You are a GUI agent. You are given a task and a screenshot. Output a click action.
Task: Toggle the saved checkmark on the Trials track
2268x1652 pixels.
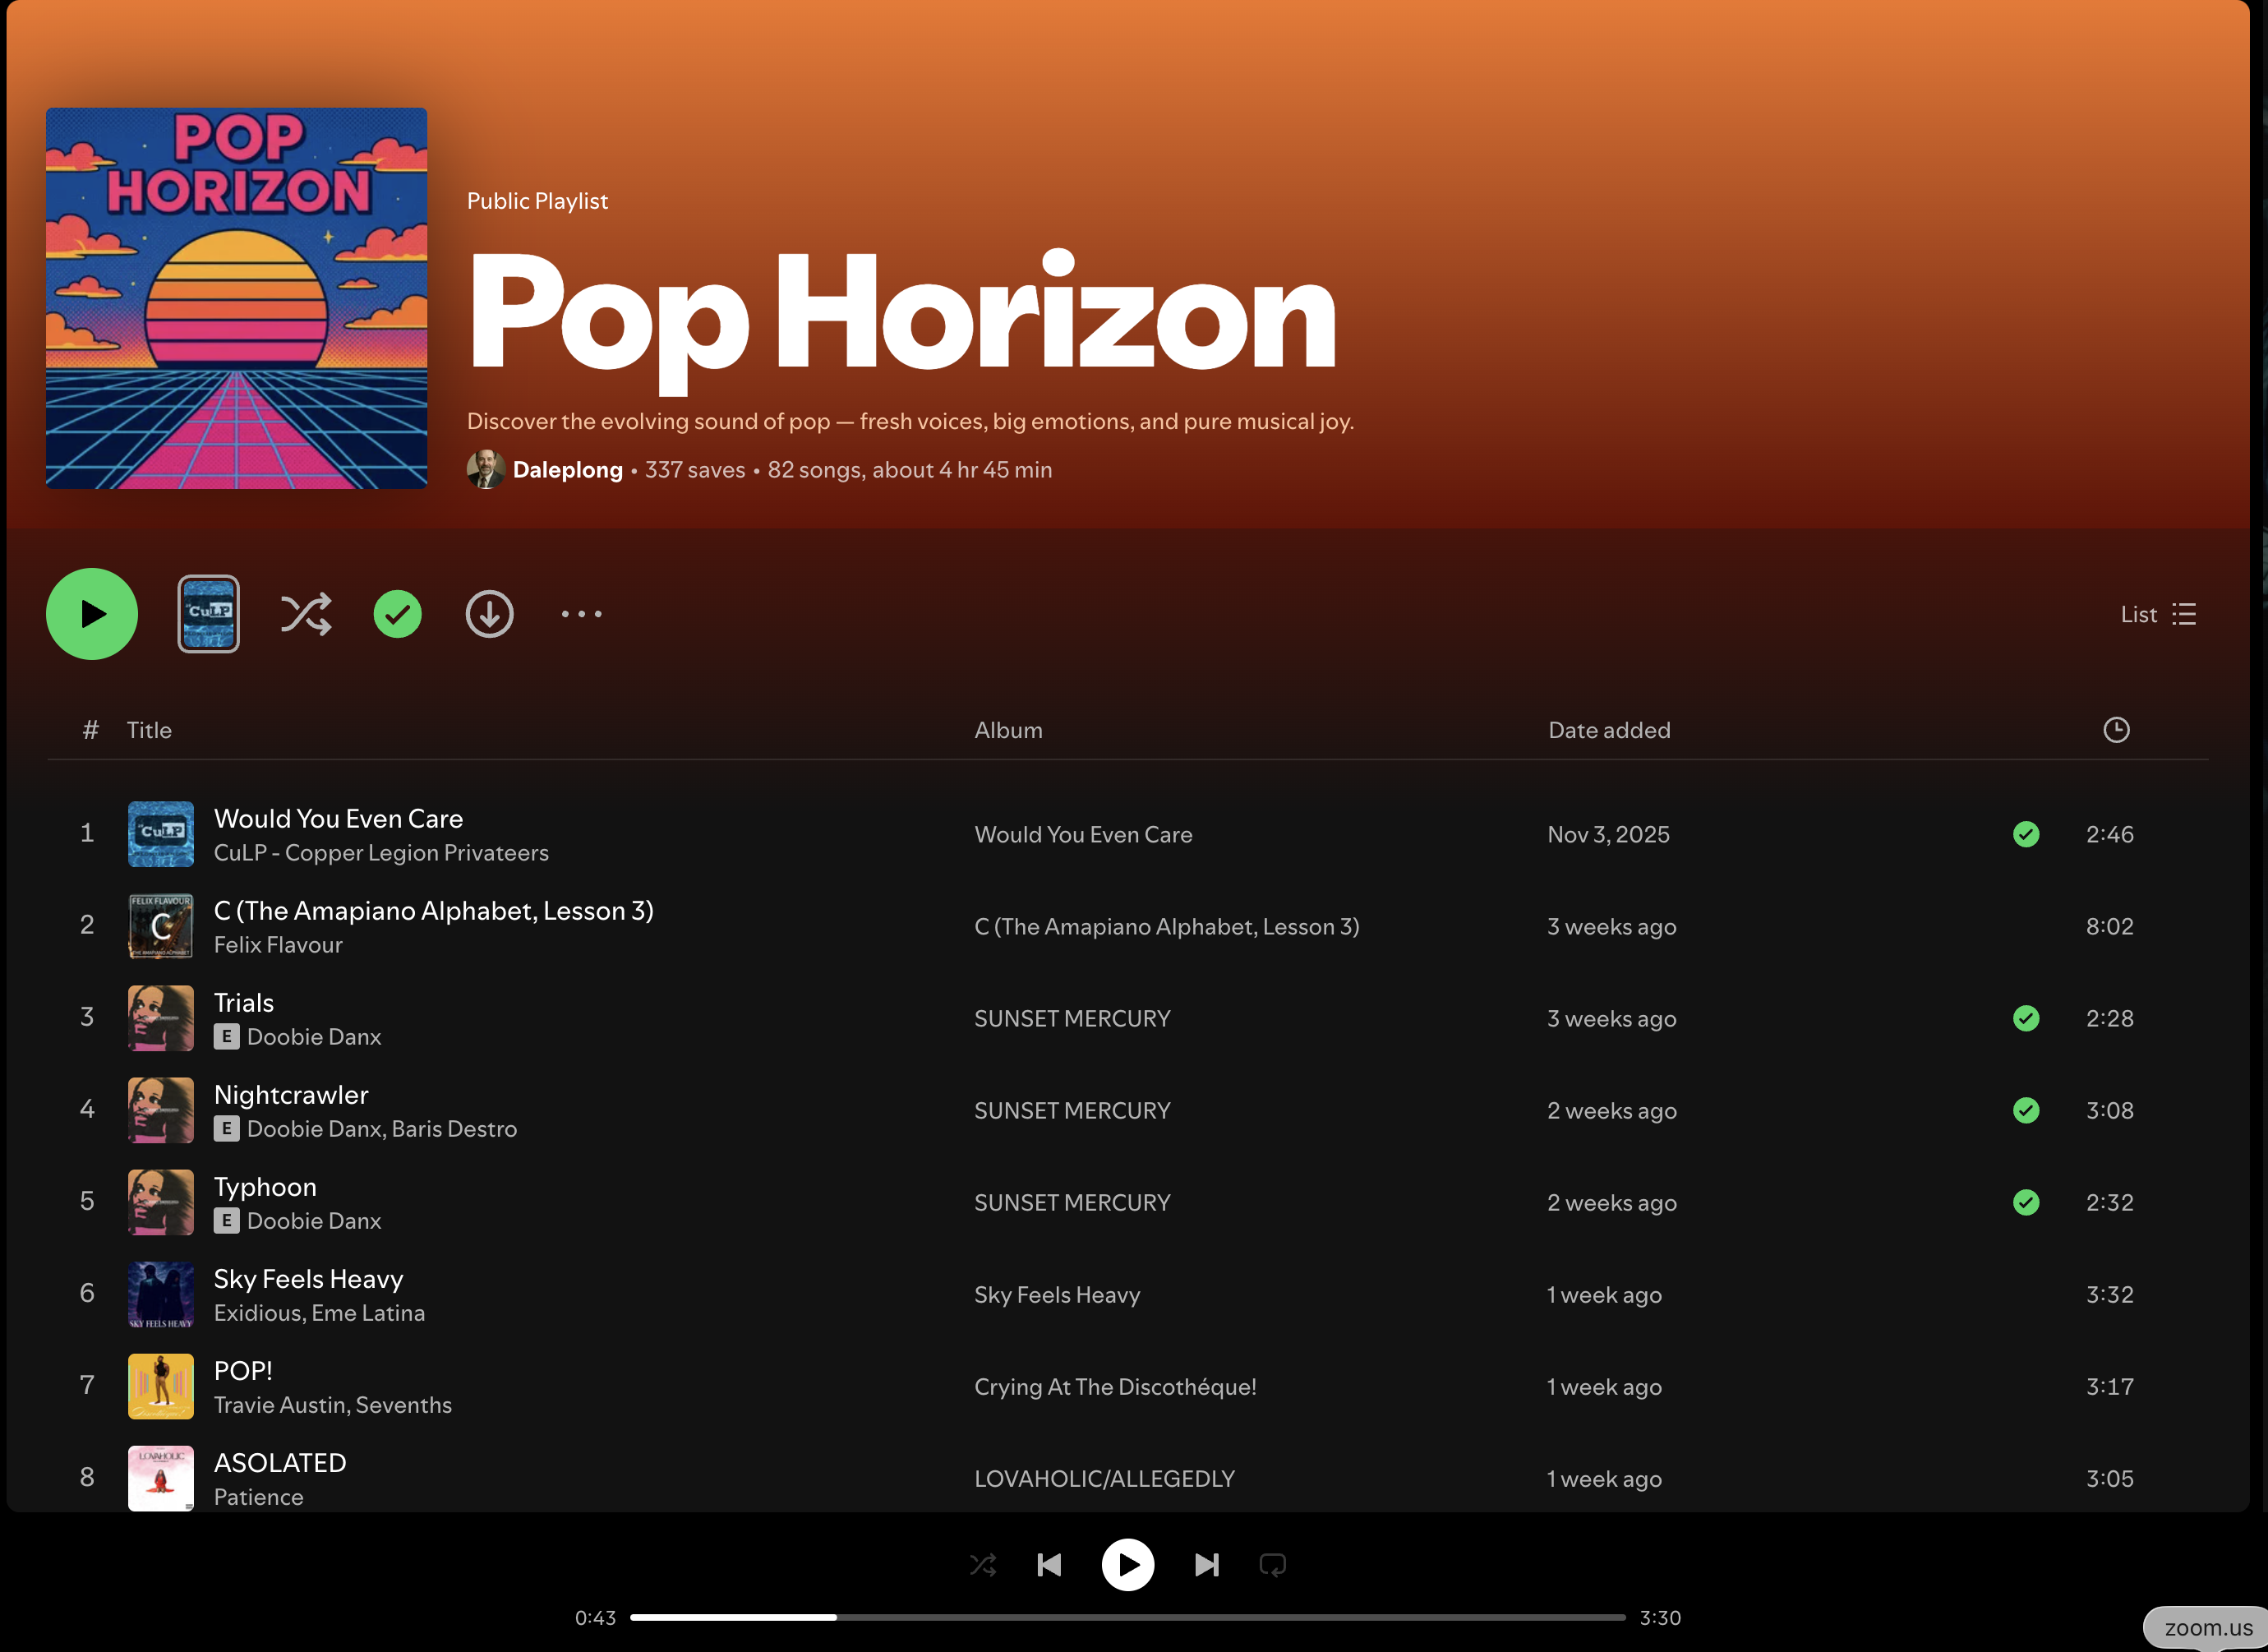point(2025,1018)
